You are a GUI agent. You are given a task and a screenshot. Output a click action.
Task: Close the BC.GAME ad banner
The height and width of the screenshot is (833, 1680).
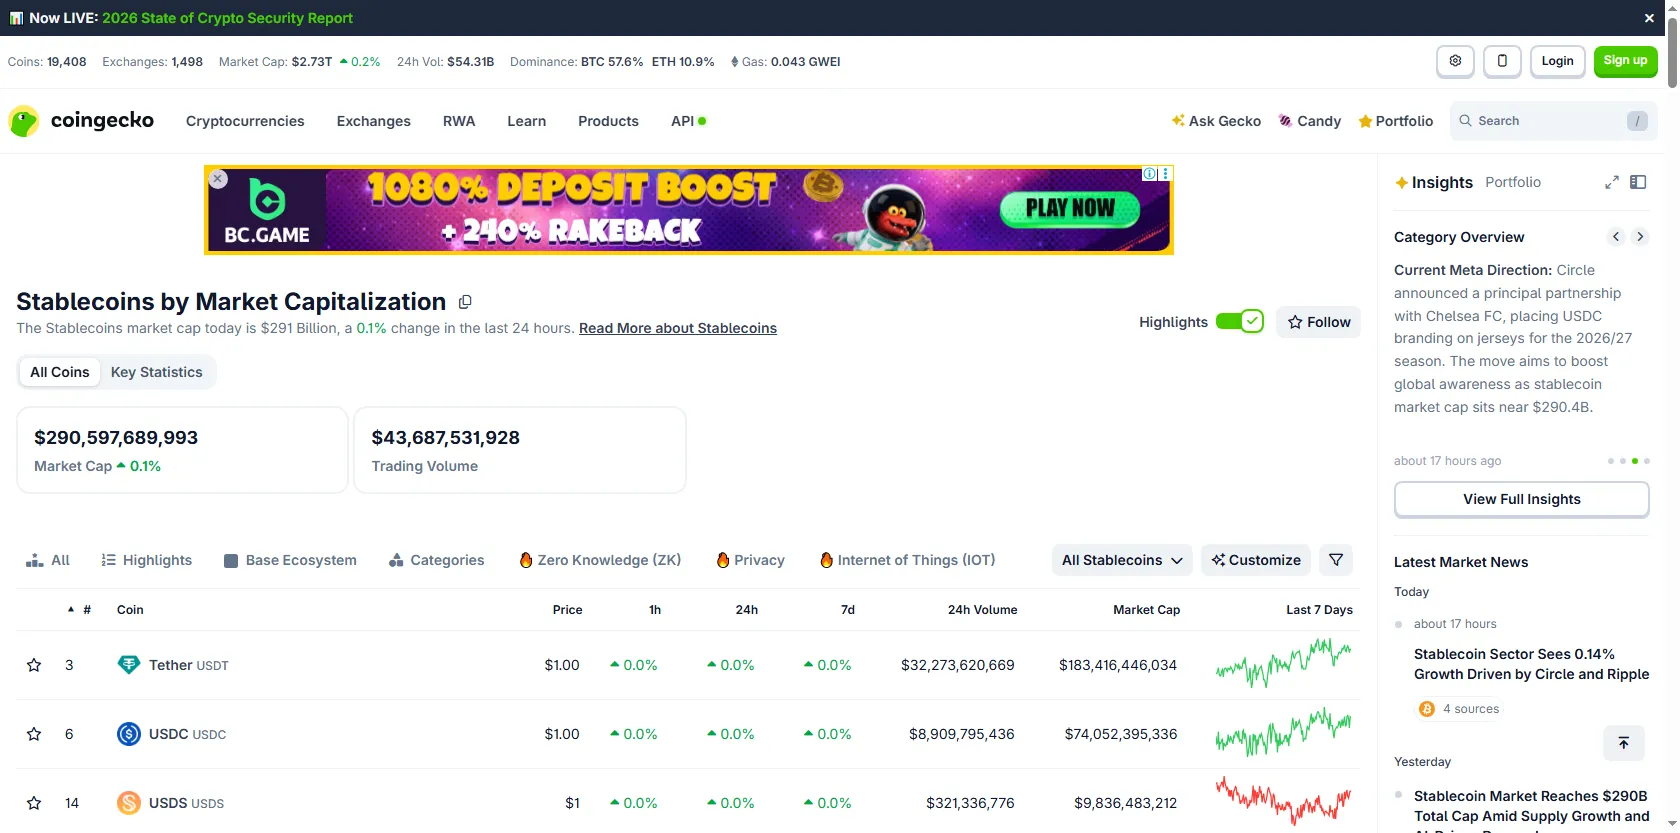[x=218, y=179]
